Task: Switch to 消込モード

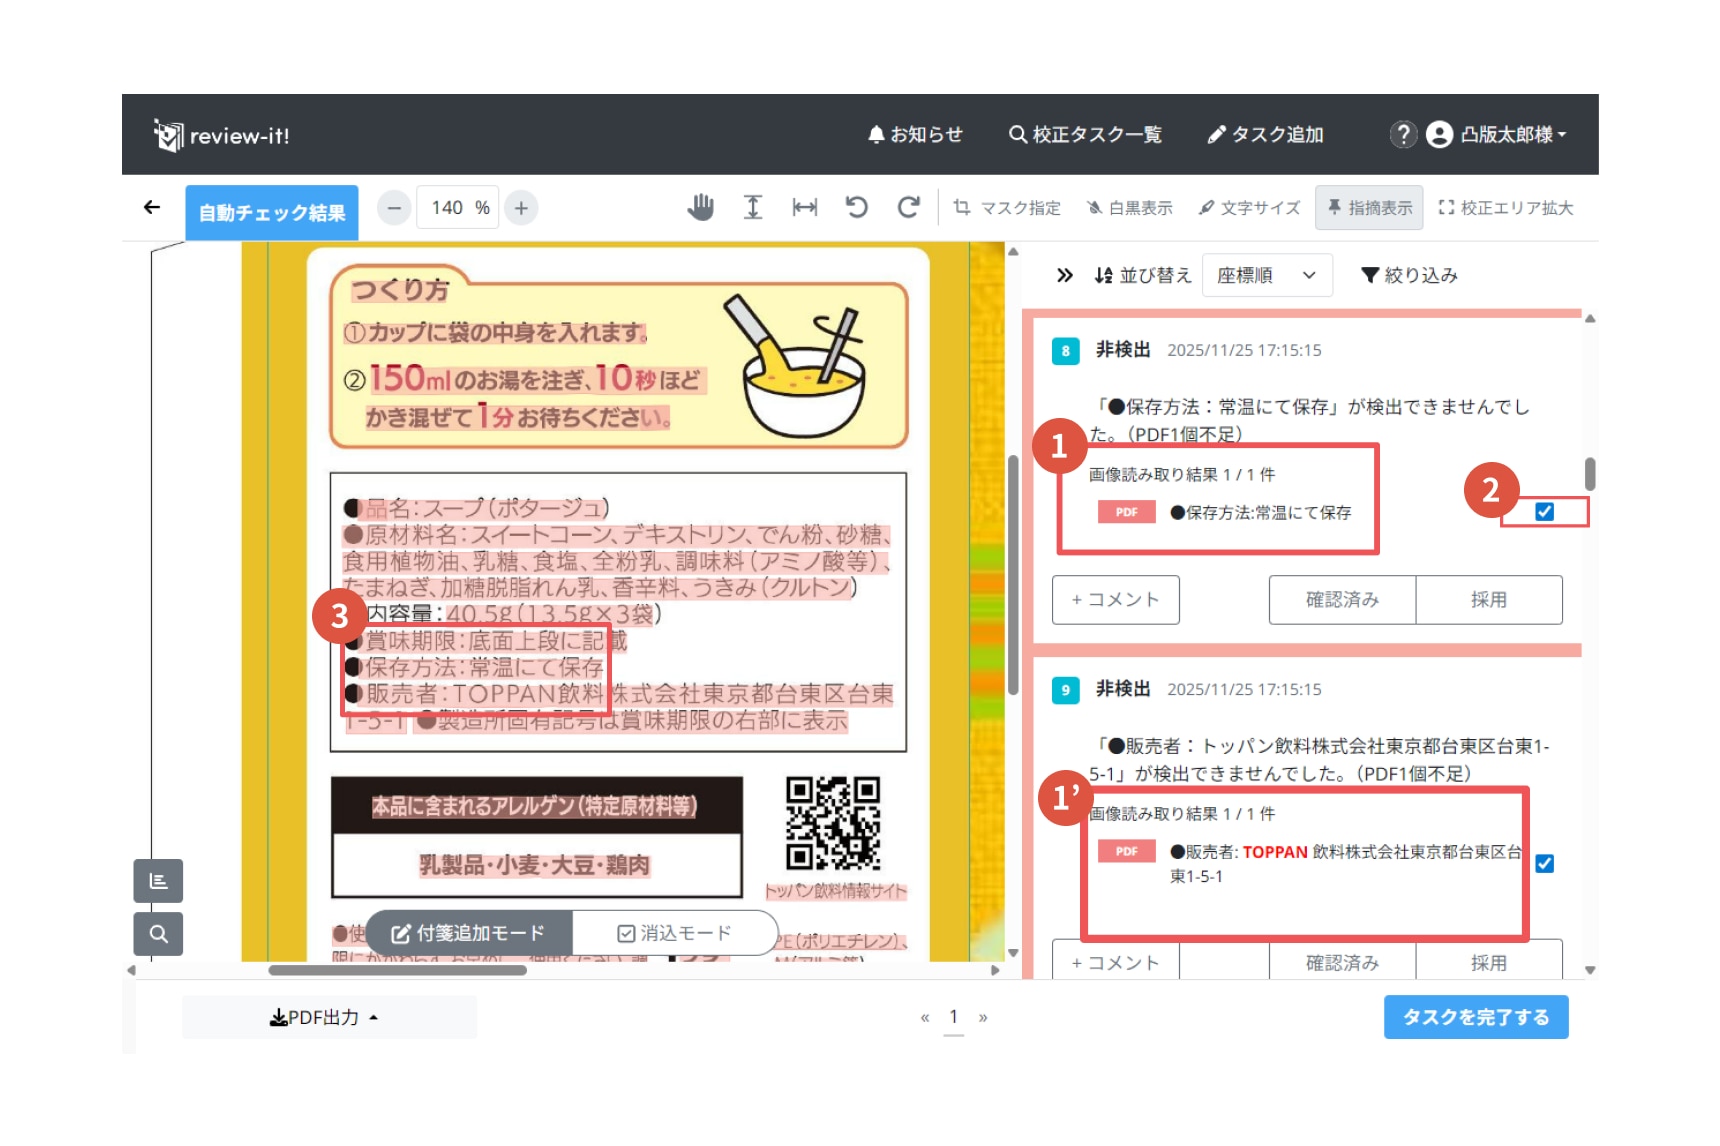Action: click(x=675, y=933)
